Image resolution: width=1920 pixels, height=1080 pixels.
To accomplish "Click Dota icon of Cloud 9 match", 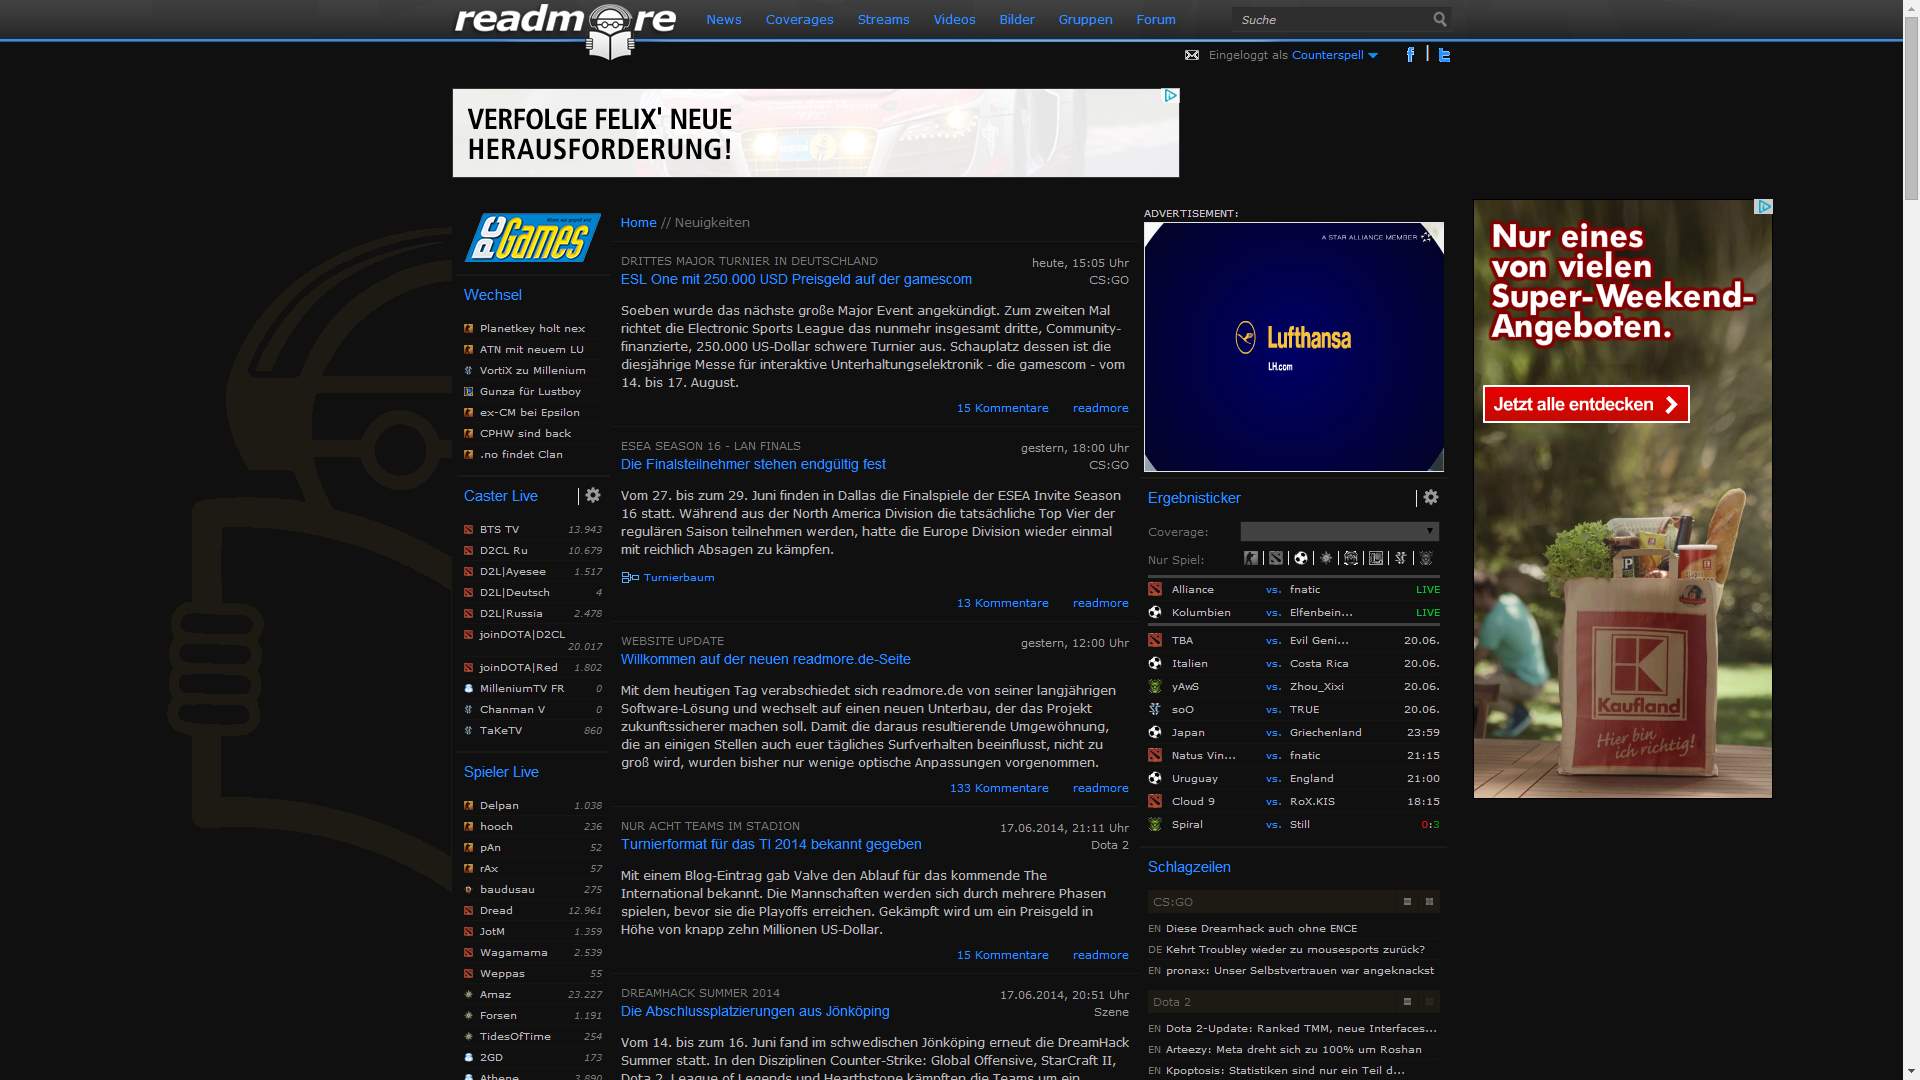I will click(1155, 801).
